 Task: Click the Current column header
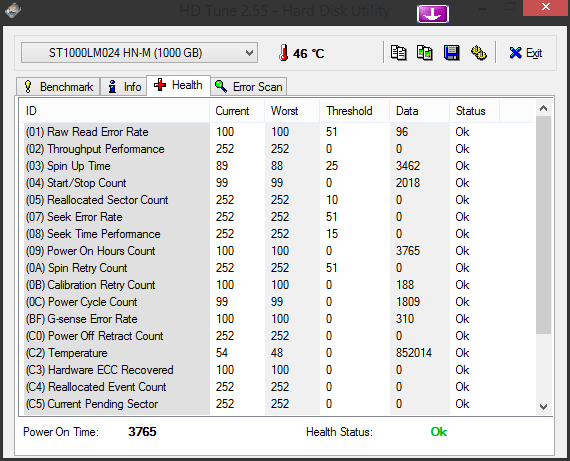click(x=237, y=111)
